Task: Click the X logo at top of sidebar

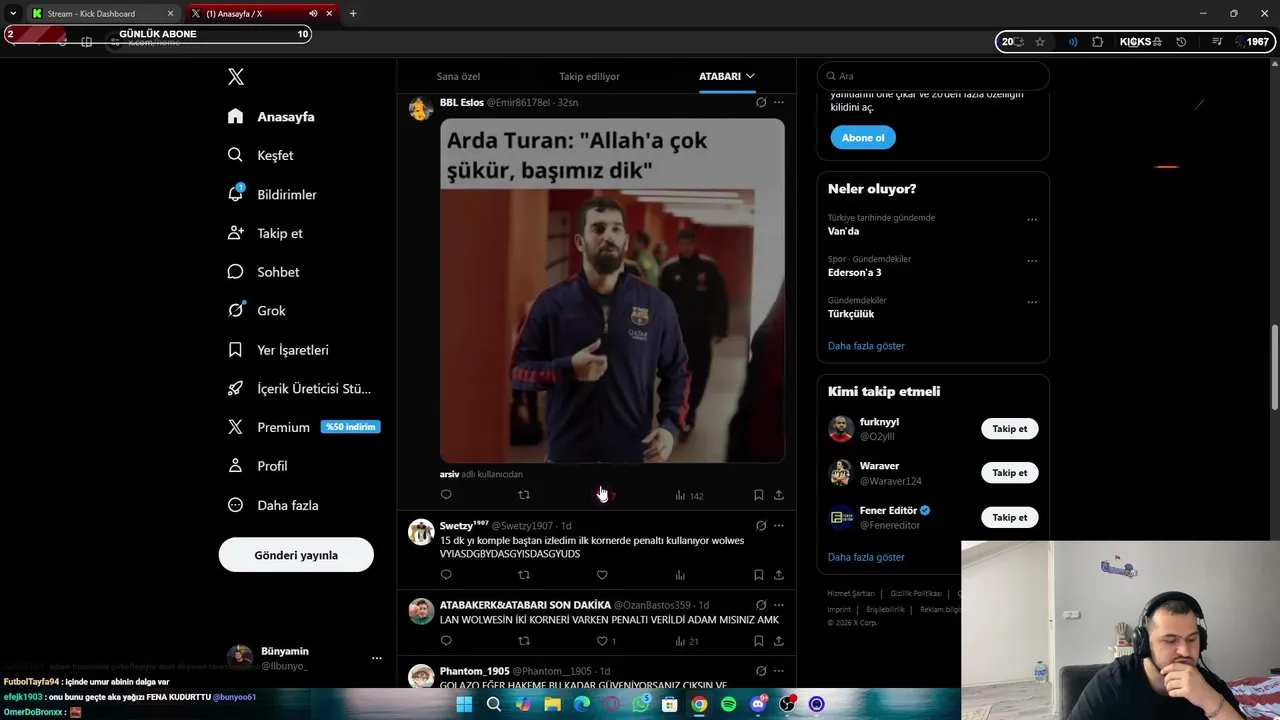Action: [x=235, y=77]
